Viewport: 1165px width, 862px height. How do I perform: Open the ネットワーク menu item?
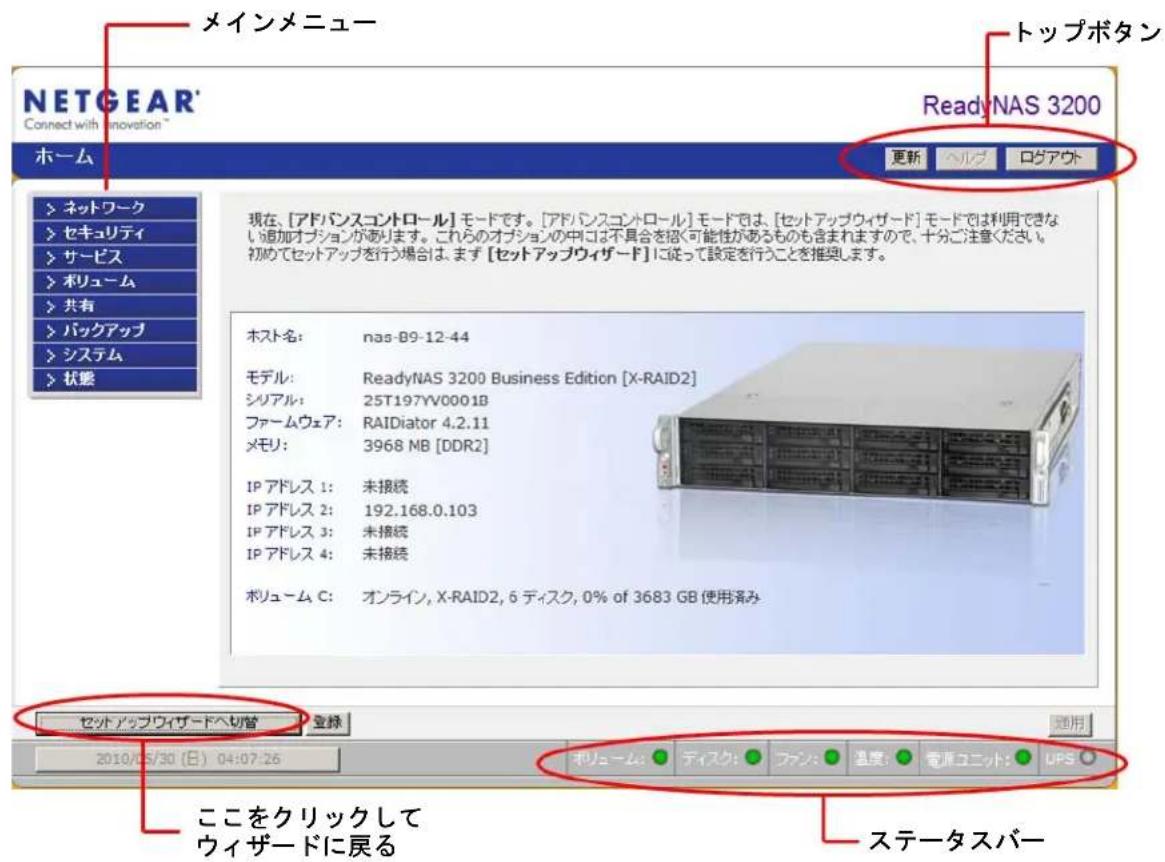click(115, 208)
